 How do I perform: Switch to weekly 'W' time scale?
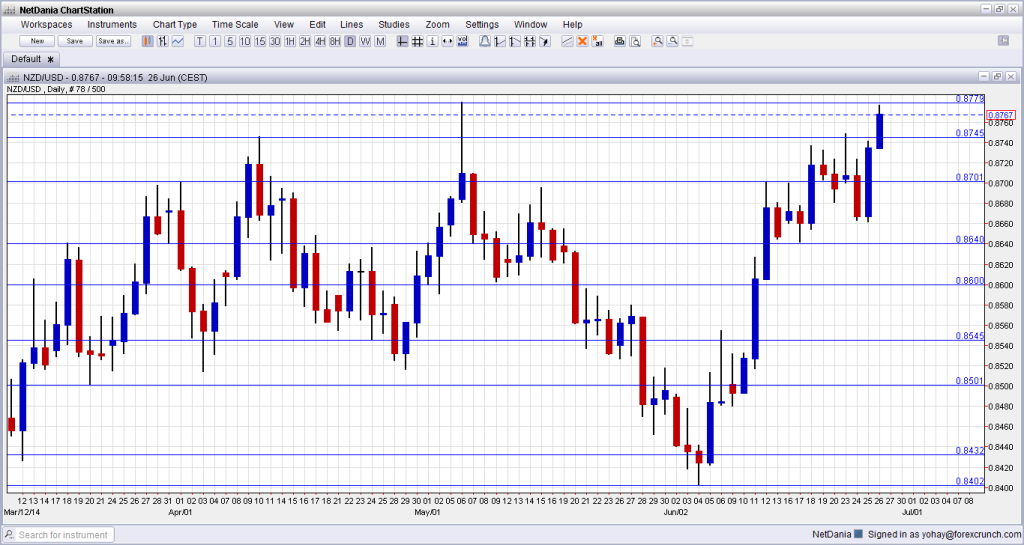(365, 41)
